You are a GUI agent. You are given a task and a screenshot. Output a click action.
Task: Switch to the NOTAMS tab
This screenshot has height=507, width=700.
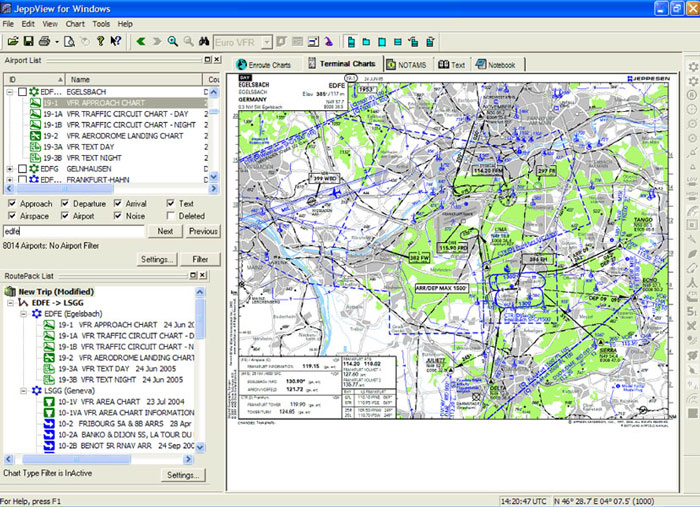click(x=406, y=65)
